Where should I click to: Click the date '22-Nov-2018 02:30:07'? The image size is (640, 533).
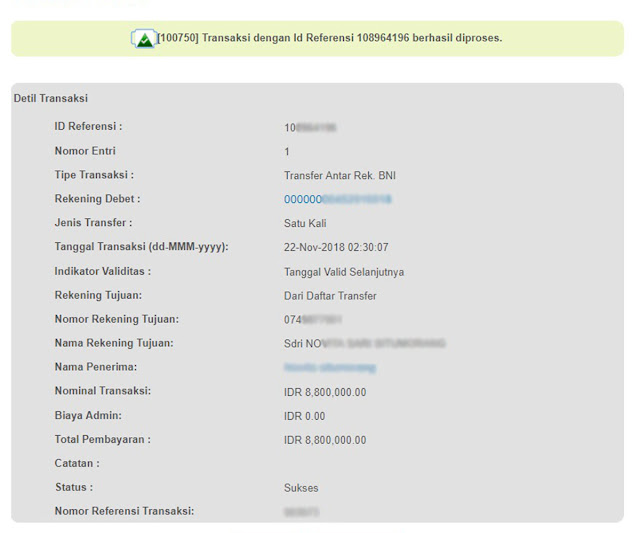[x=336, y=247]
